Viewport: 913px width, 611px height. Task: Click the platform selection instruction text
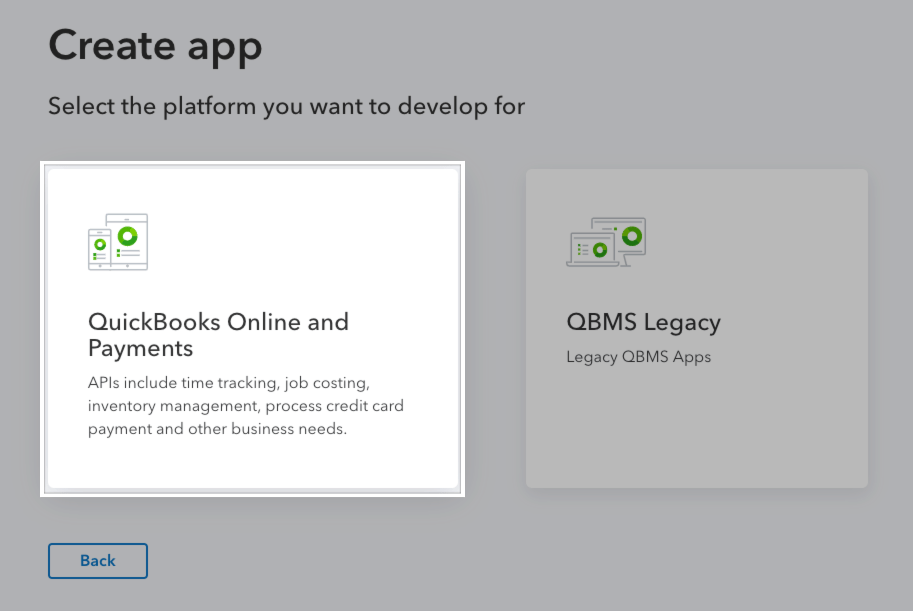click(287, 106)
